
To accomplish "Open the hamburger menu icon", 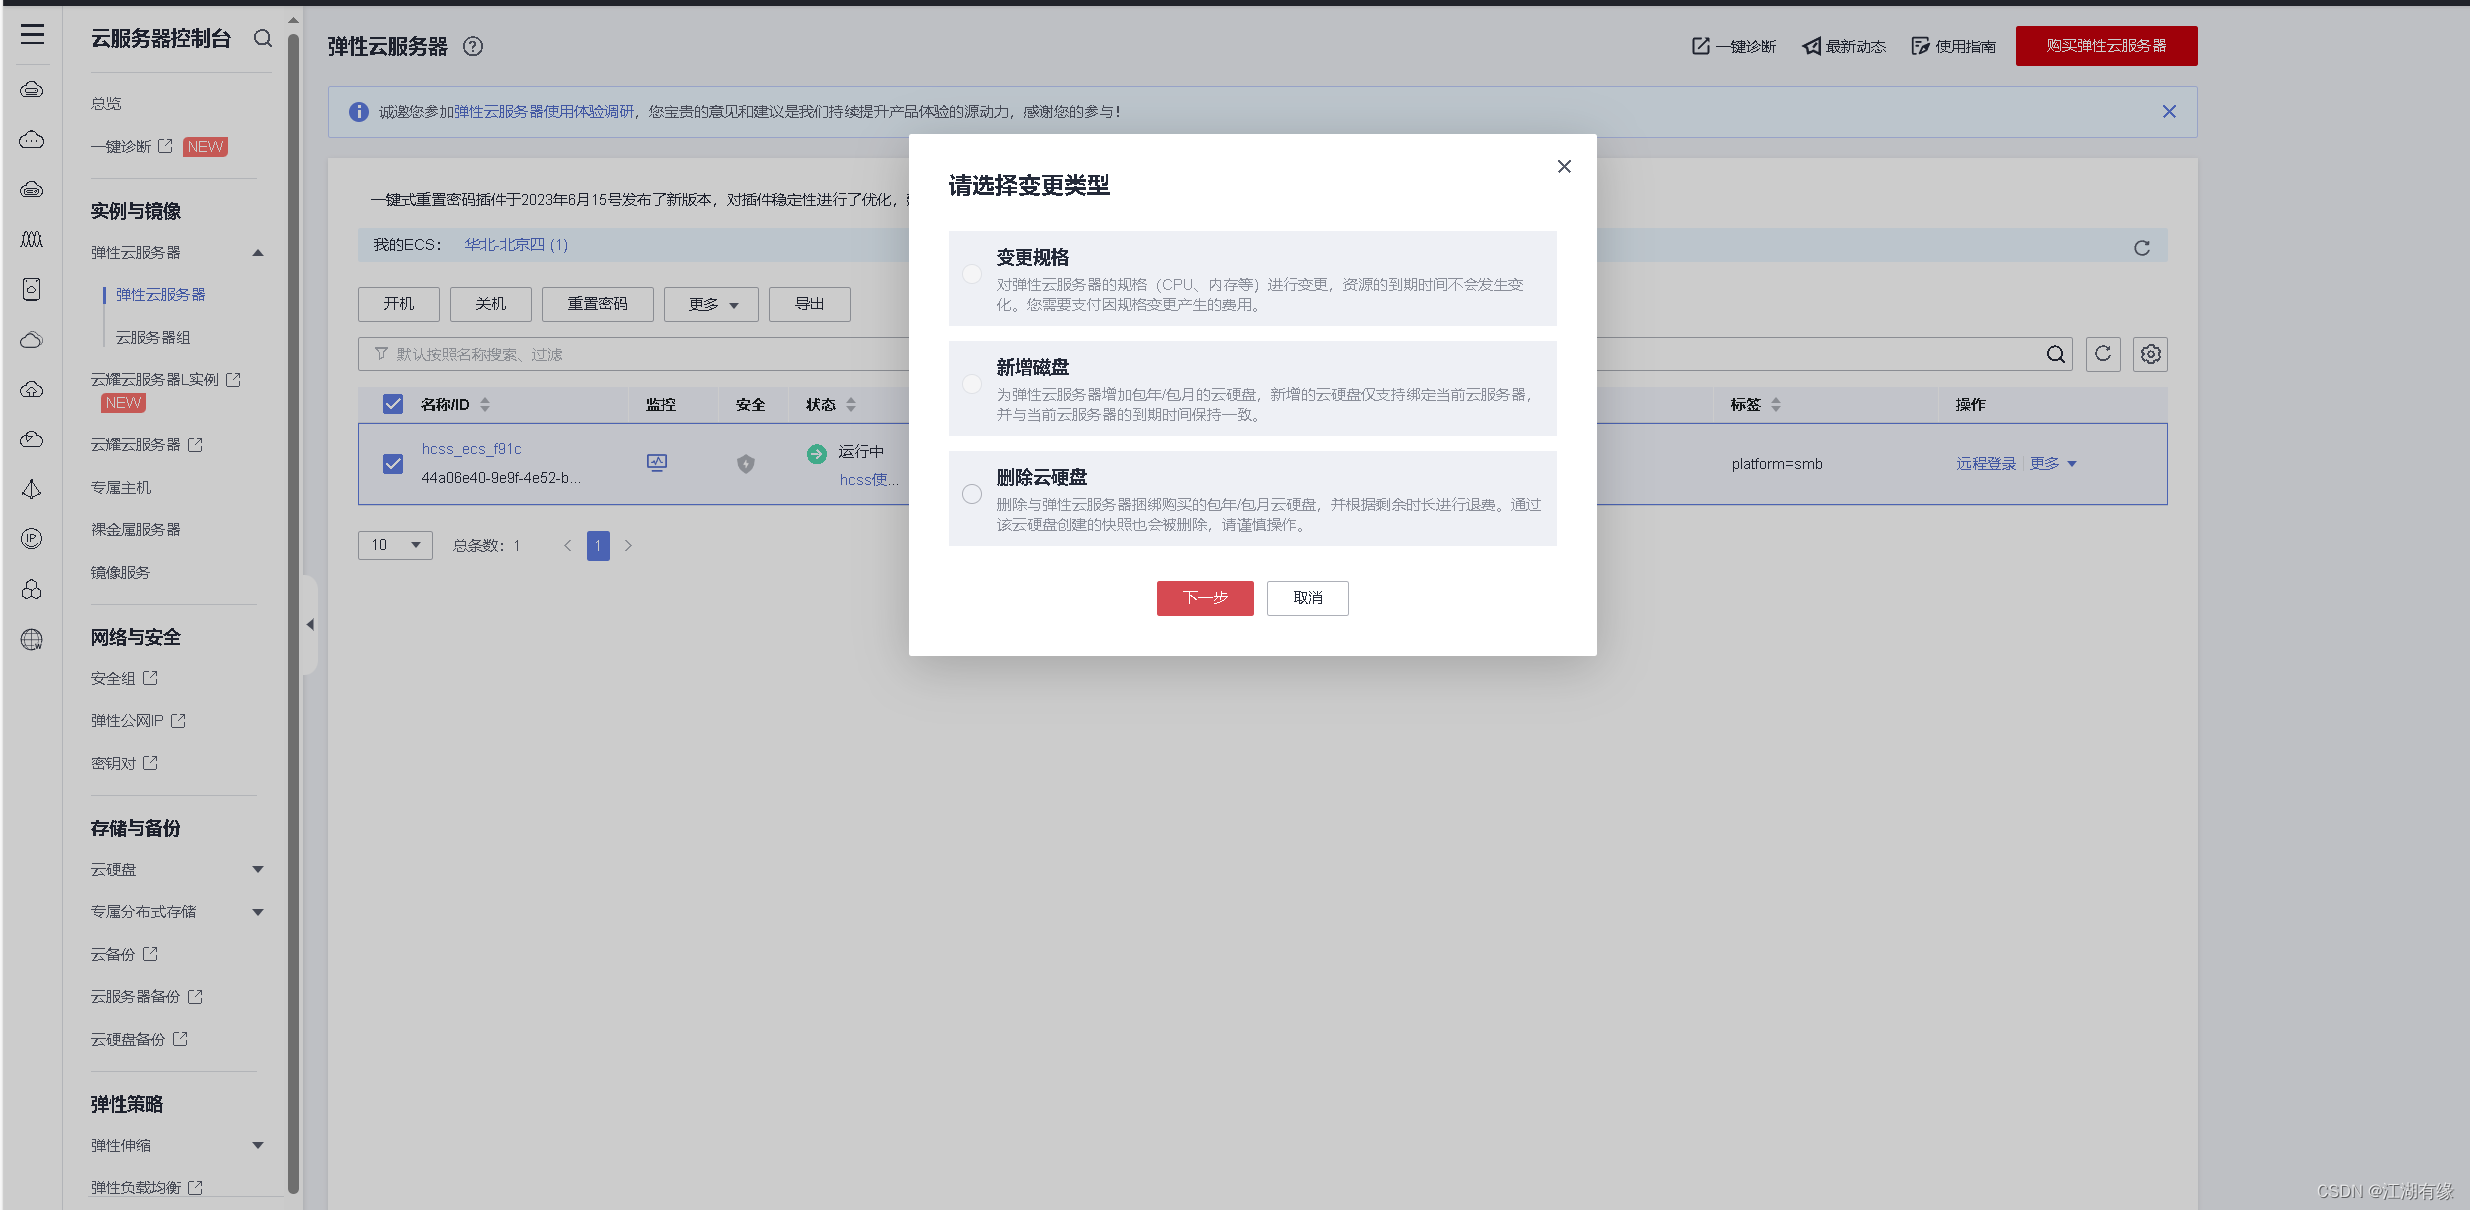I will (32, 35).
